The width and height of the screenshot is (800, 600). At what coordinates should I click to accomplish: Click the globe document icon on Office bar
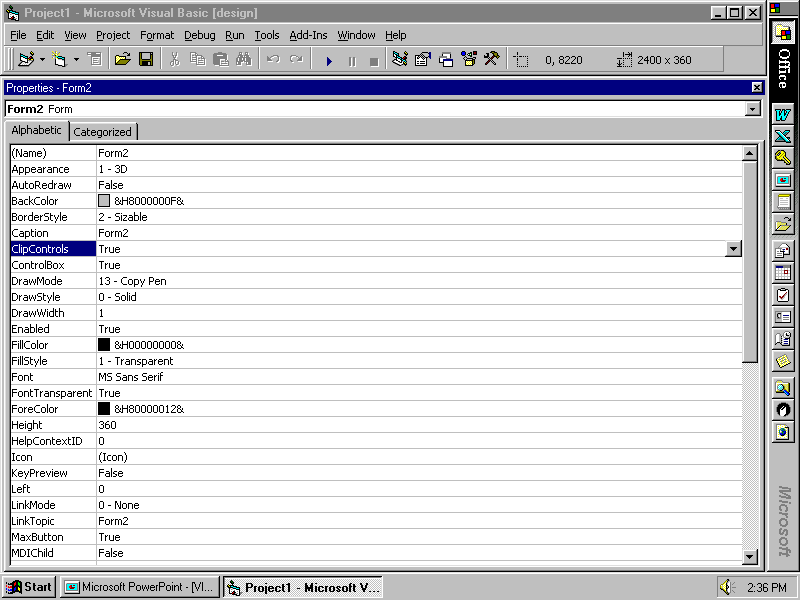coord(783,433)
